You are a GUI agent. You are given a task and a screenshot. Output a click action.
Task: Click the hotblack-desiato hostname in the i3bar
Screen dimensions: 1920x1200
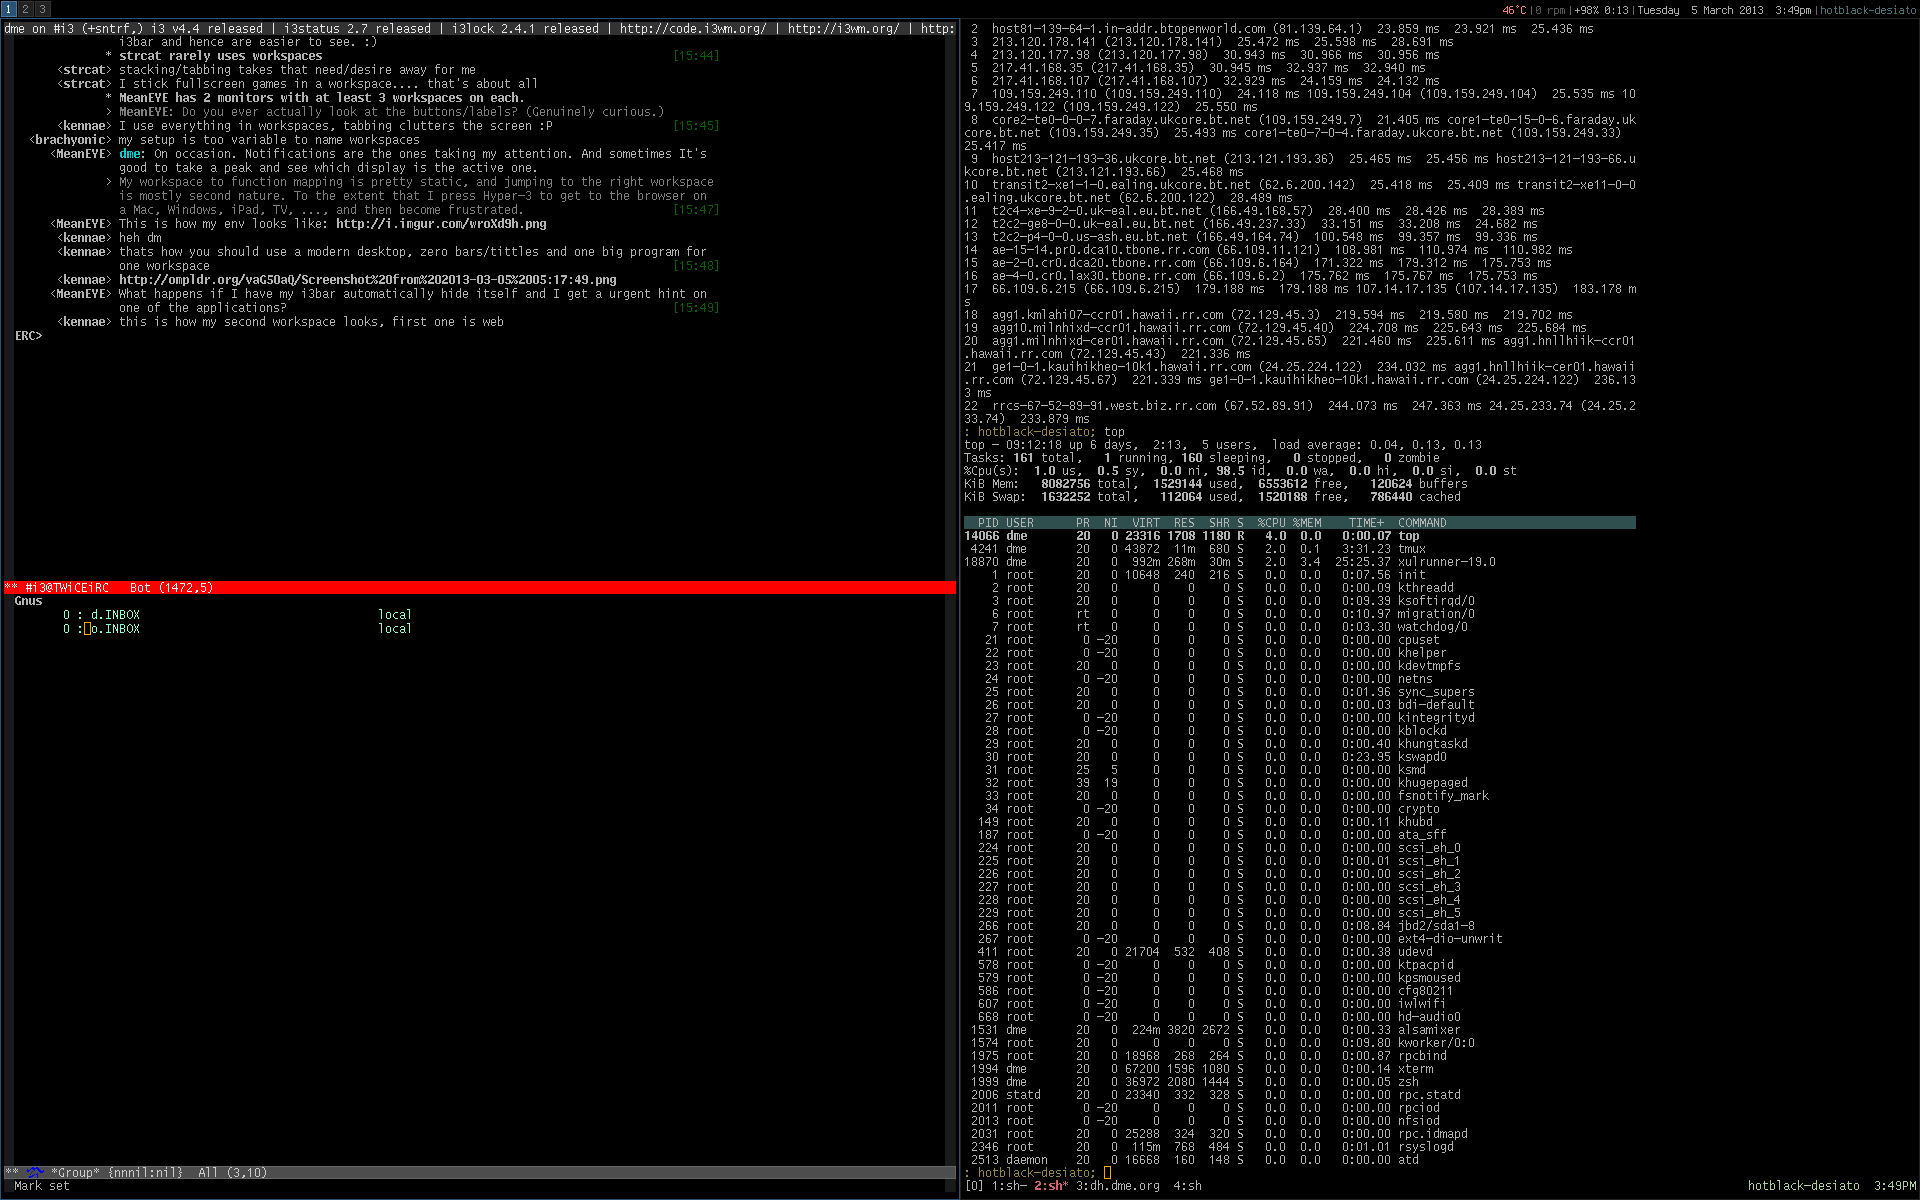[x=1868, y=10]
